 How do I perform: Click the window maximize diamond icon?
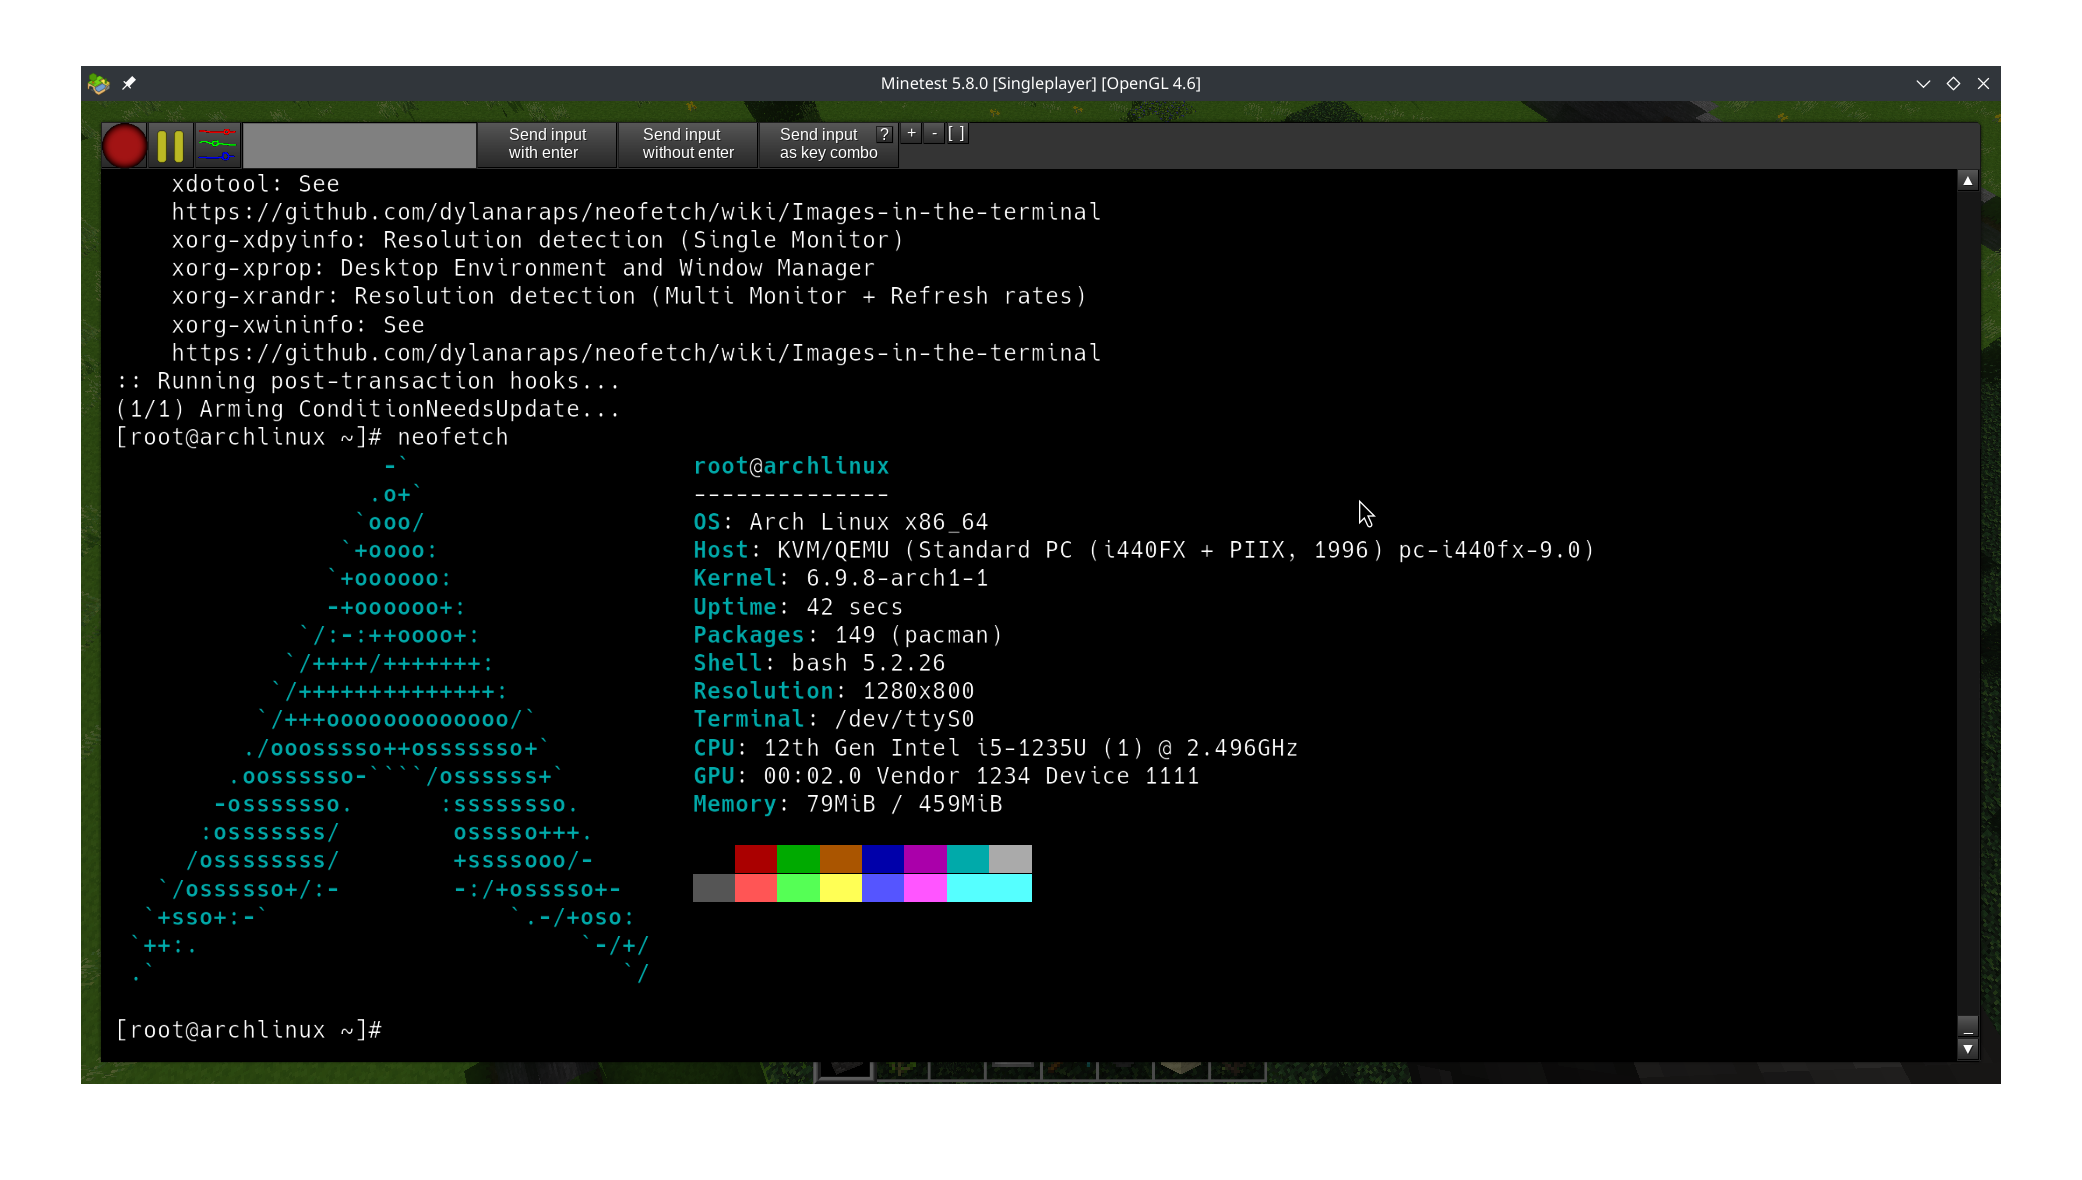pyautogui.click(x=1953, y=84)
